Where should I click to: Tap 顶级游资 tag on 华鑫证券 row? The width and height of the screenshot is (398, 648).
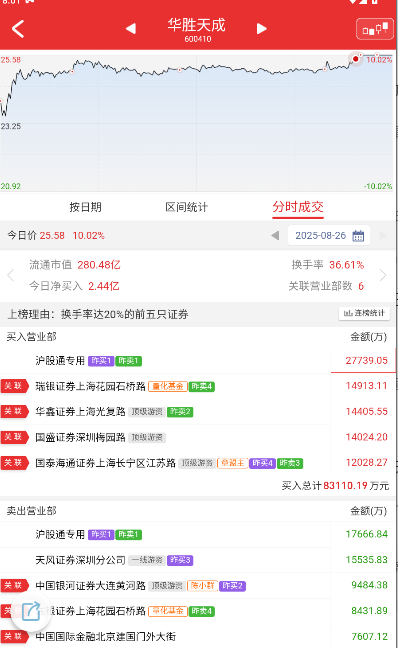pos(147,412)
